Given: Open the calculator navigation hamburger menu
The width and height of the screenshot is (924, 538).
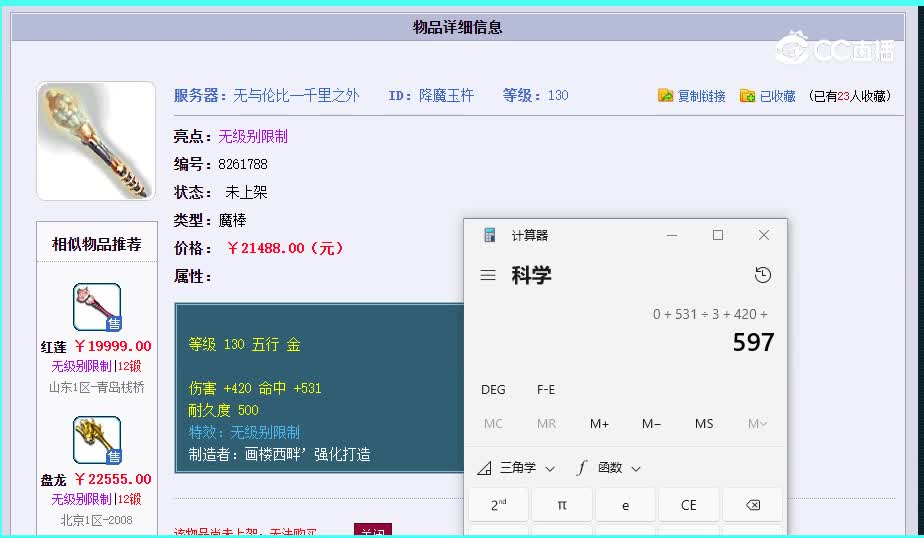Looking at the screenshot, I should click(x=488, y=275).
